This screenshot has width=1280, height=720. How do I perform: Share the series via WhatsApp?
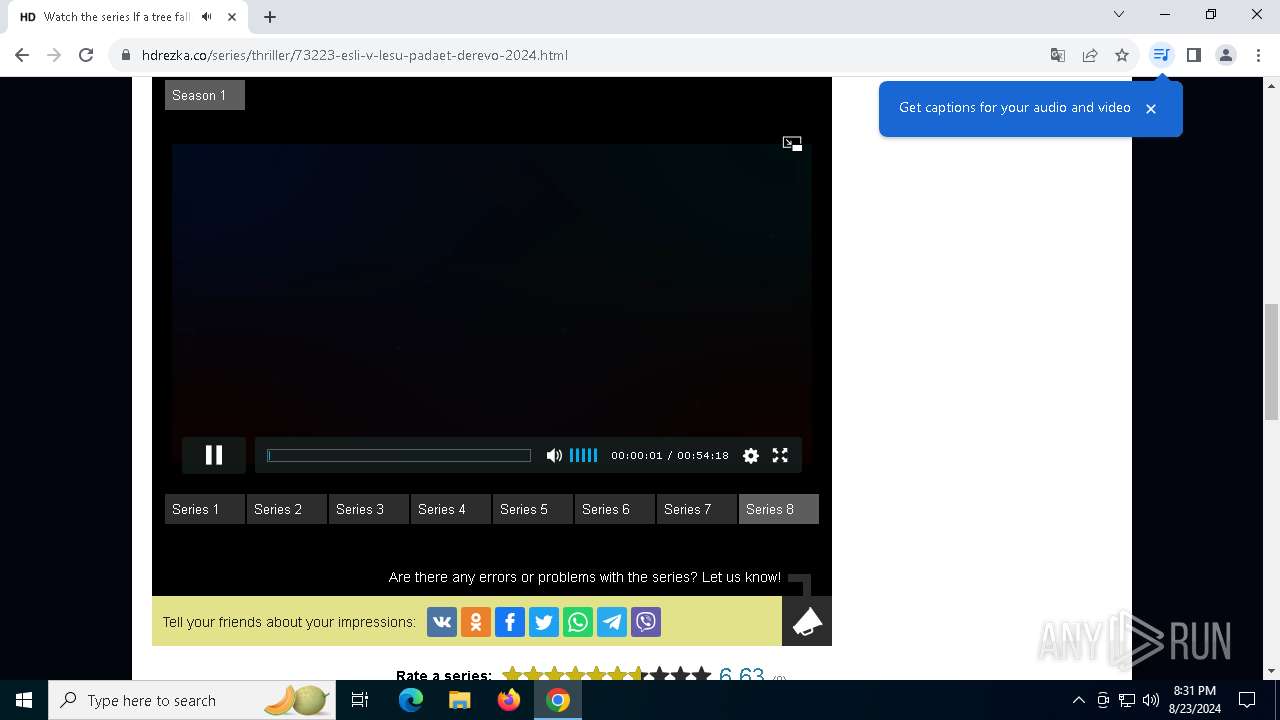click(x=578, y=622)
